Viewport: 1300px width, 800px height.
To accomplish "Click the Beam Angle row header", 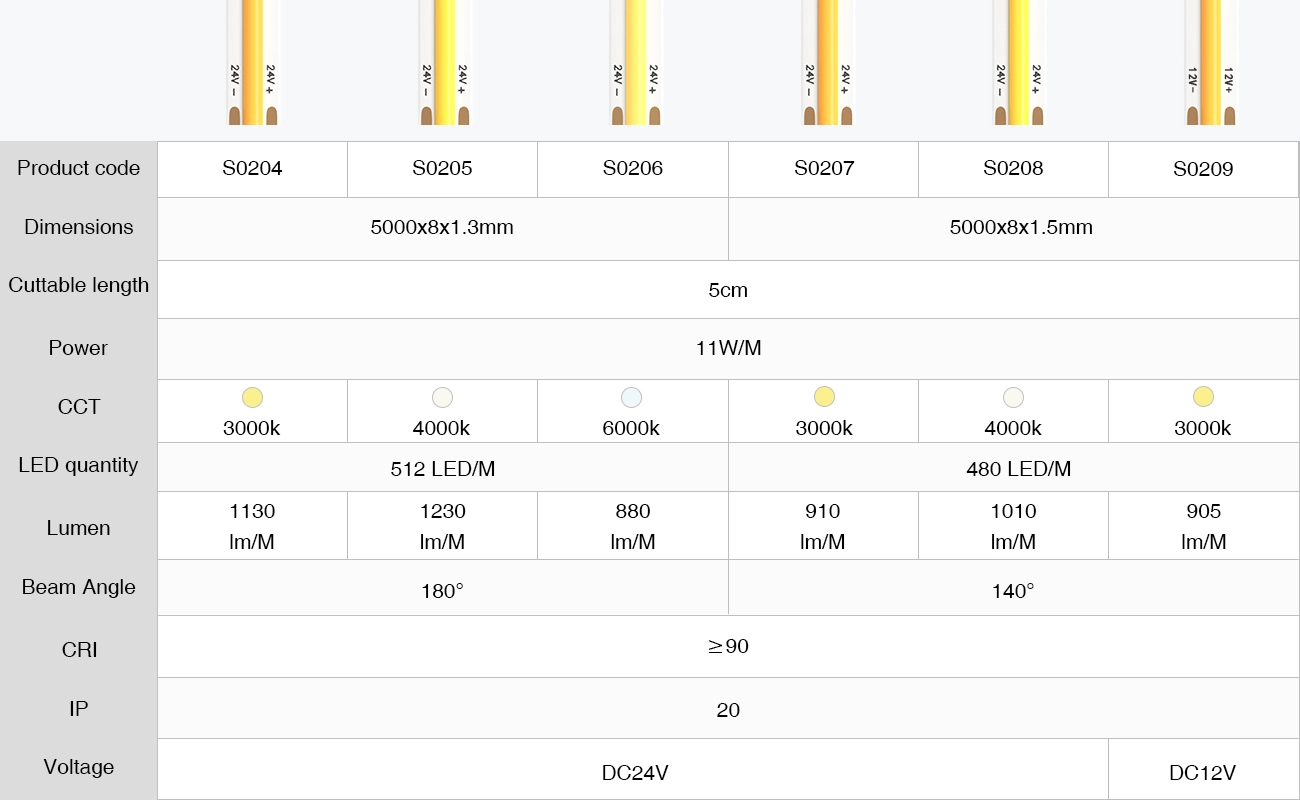I will pyautogui.click(x=78, y=587).
